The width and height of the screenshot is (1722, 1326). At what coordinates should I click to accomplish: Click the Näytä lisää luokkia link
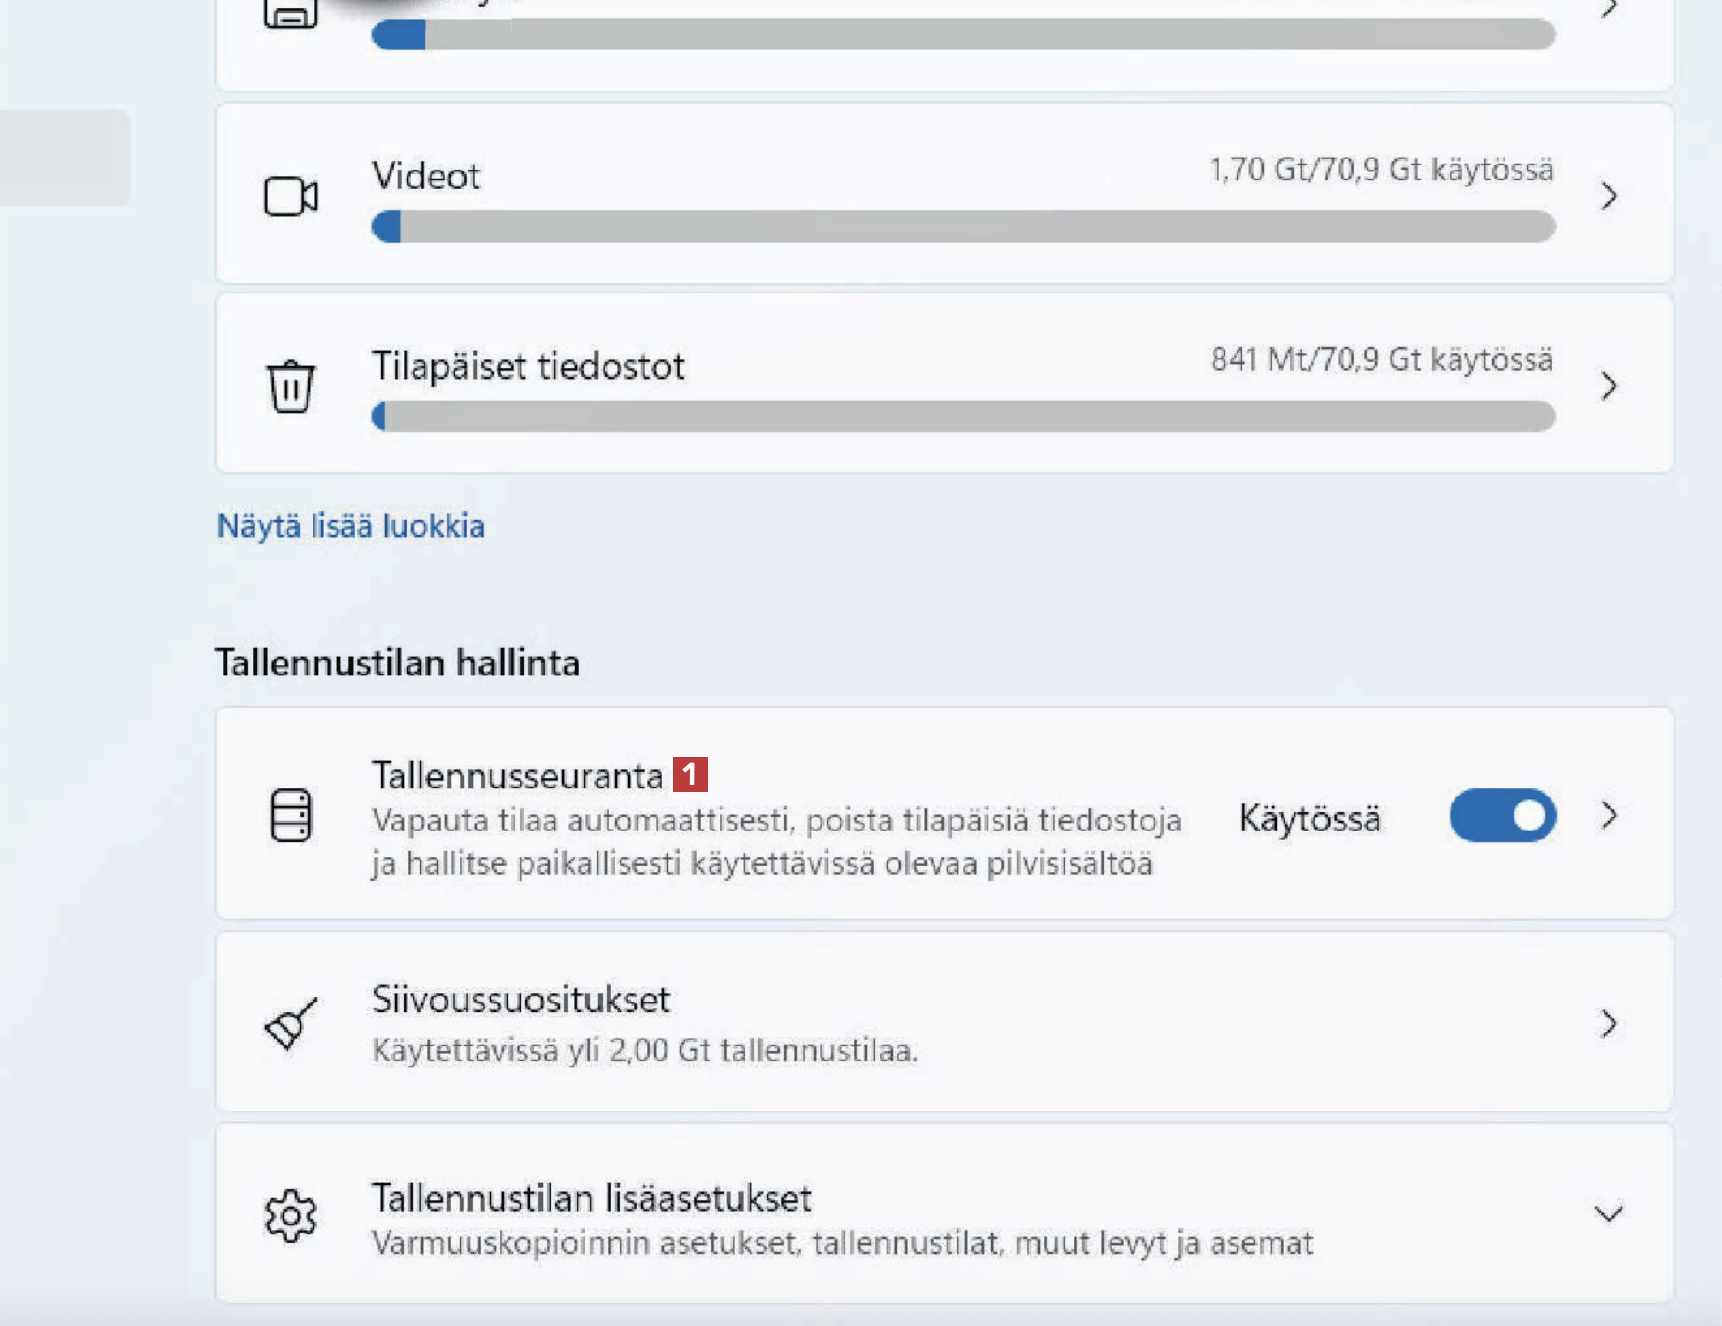tap(351, 526)
